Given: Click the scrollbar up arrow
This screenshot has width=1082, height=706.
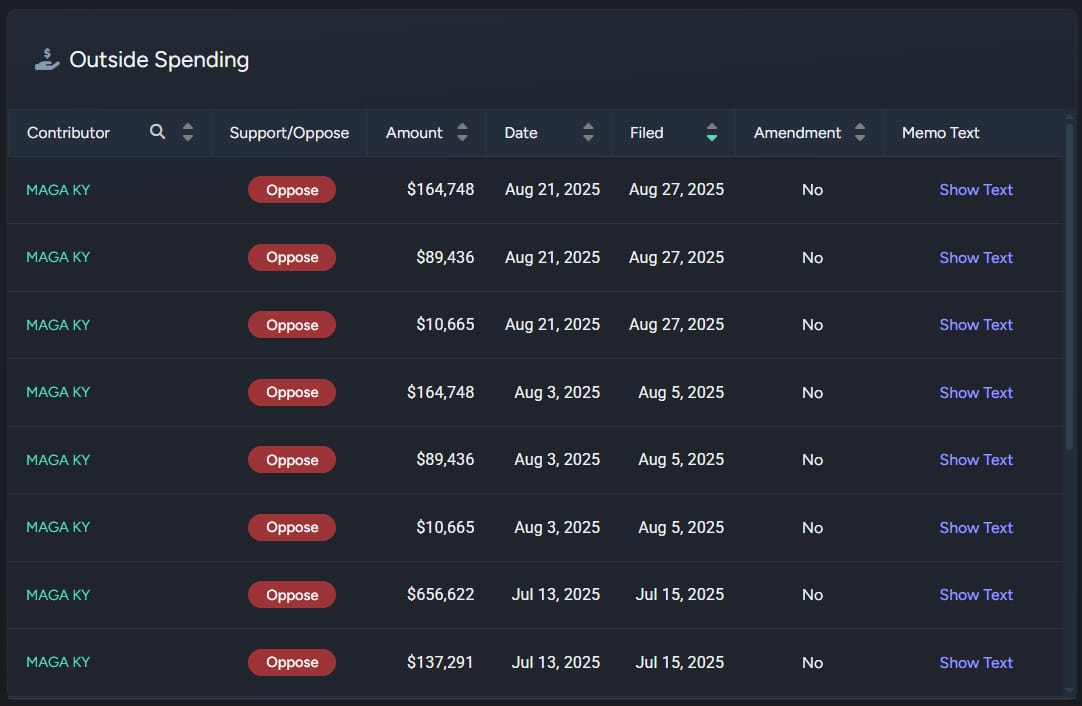Looking at the screenshot, I should pyautogui.click(x=1070, y=117).
